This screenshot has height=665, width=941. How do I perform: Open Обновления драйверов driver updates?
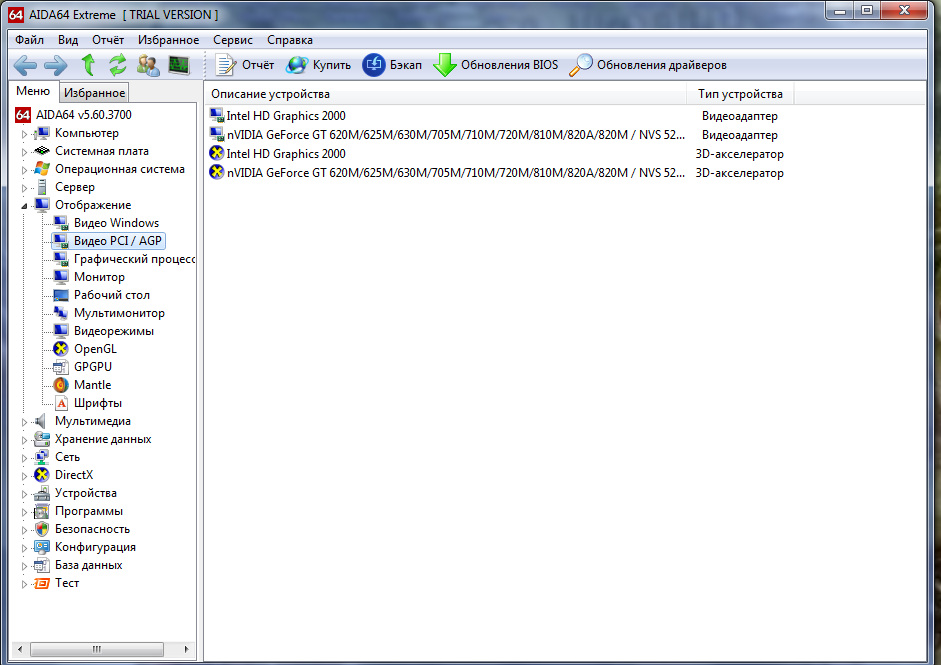(x=648, y=65)
